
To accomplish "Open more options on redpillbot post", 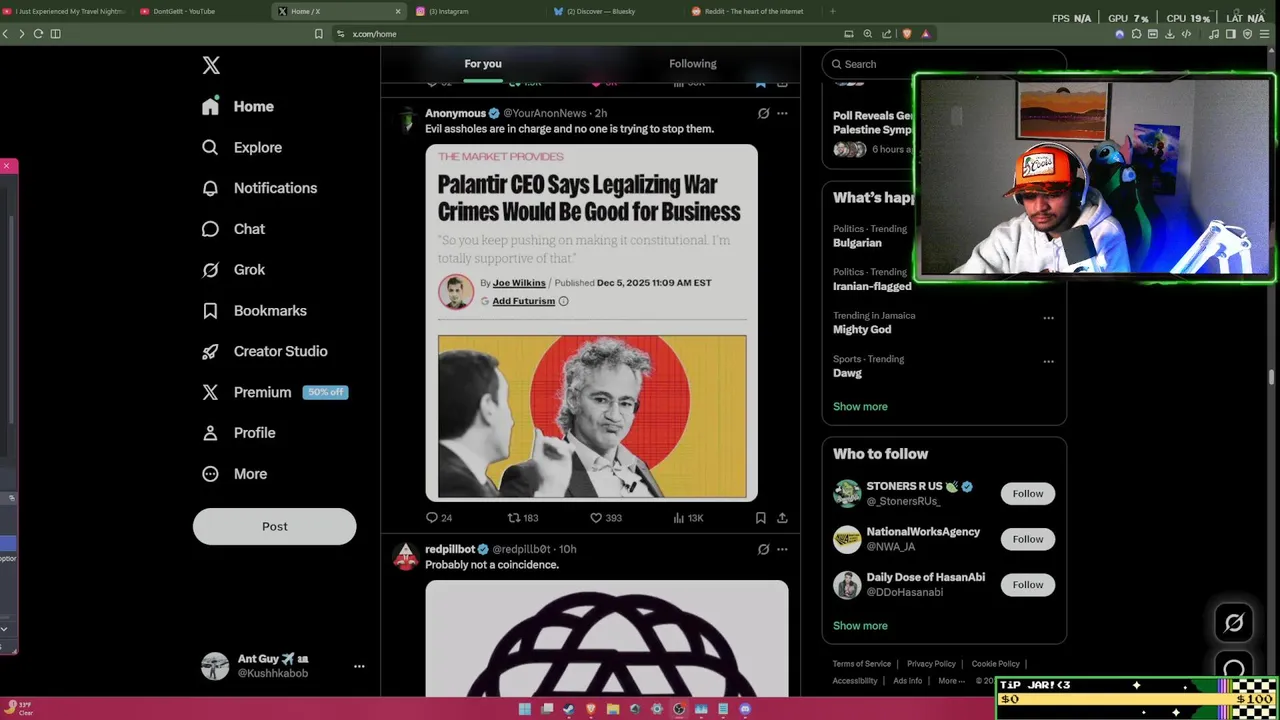I will pos(782,549).
